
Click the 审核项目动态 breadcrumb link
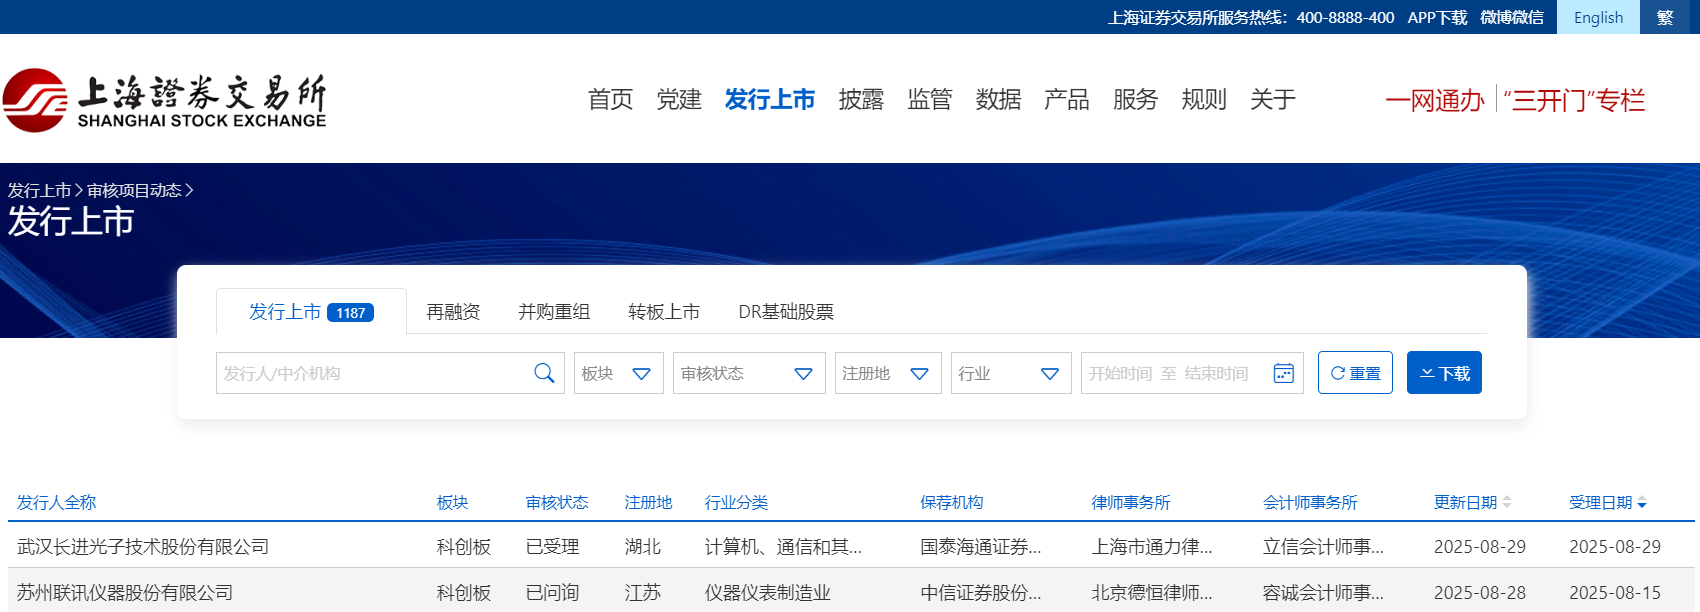pos(134,190)
